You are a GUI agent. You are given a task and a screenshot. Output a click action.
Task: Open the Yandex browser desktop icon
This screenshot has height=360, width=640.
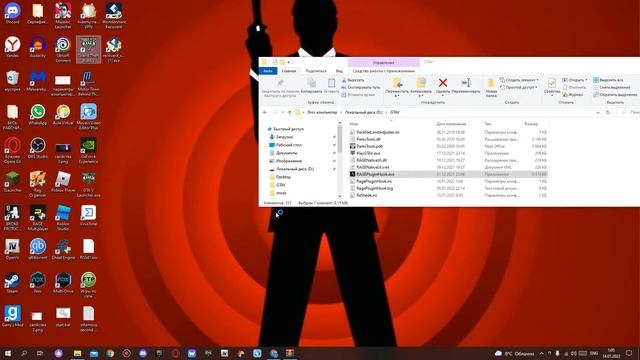12,47
